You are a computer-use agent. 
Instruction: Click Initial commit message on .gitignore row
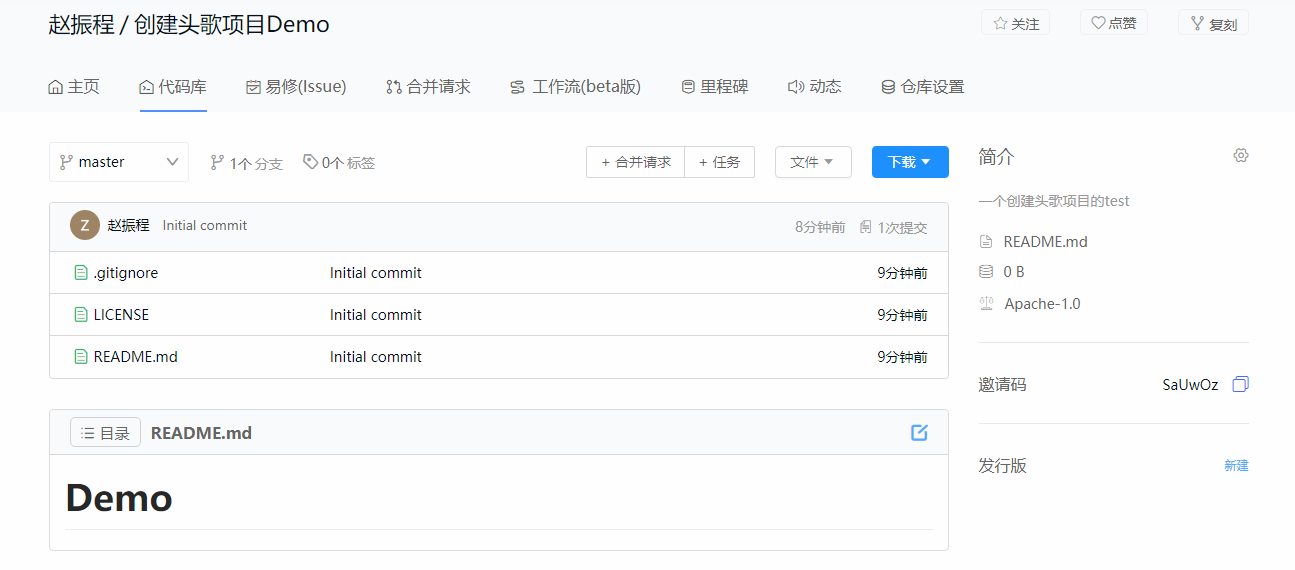376,273
